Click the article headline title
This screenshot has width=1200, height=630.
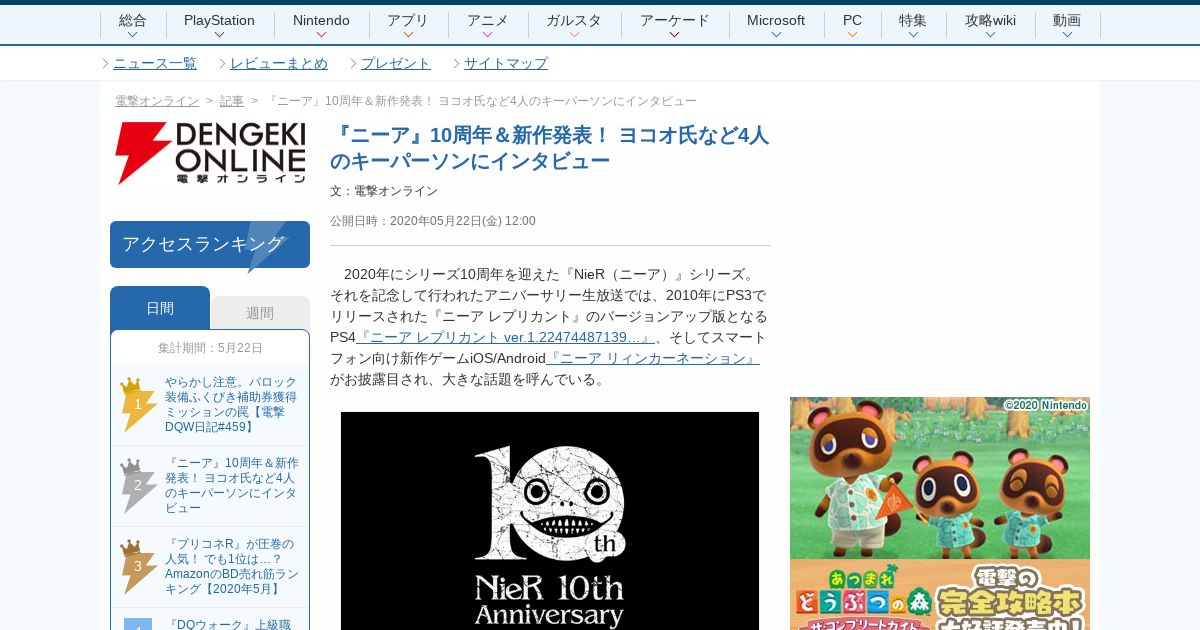(550, 148)
